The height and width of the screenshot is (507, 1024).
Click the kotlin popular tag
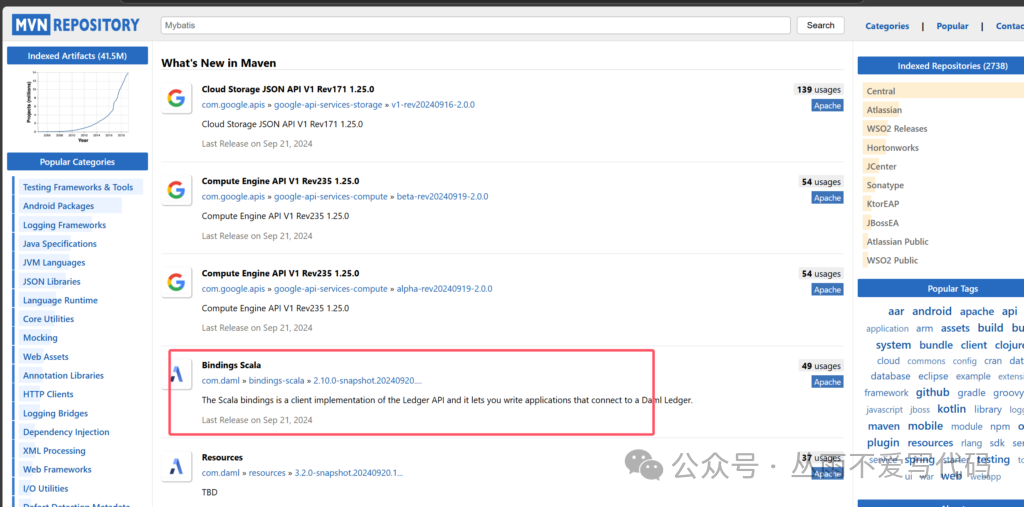click(952, 409)
